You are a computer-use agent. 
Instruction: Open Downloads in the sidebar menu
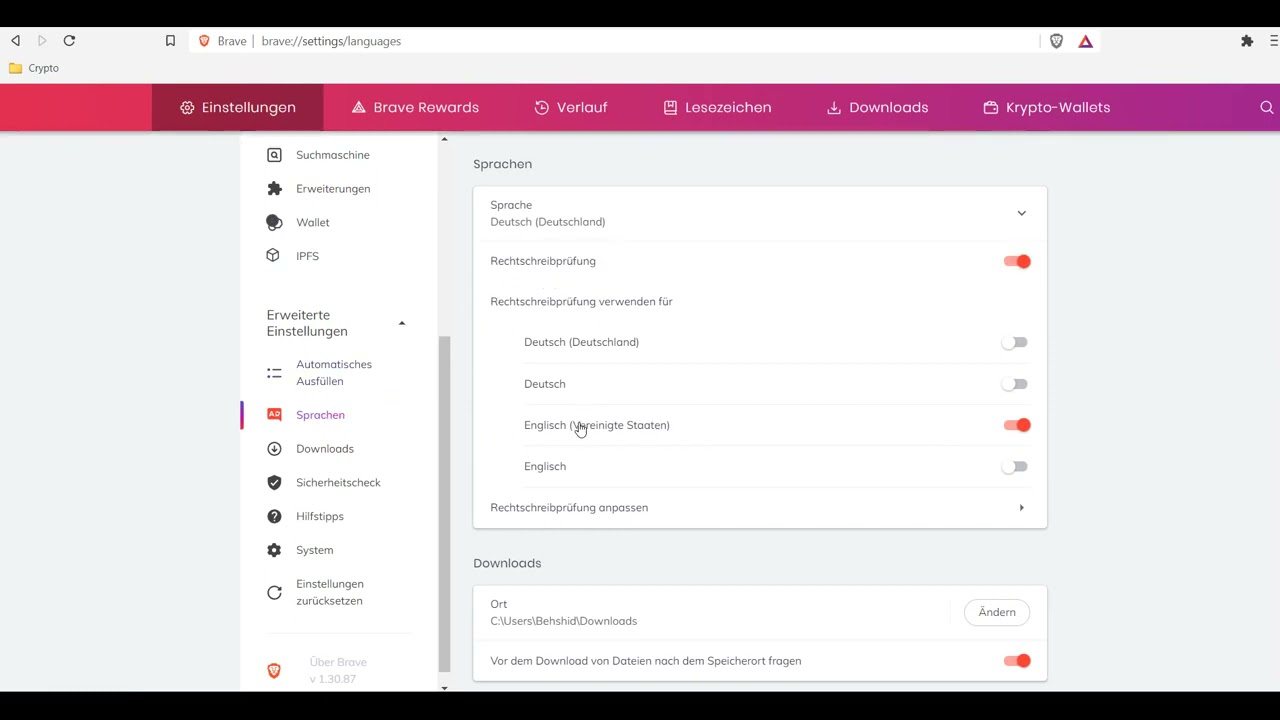click(325, 449)
